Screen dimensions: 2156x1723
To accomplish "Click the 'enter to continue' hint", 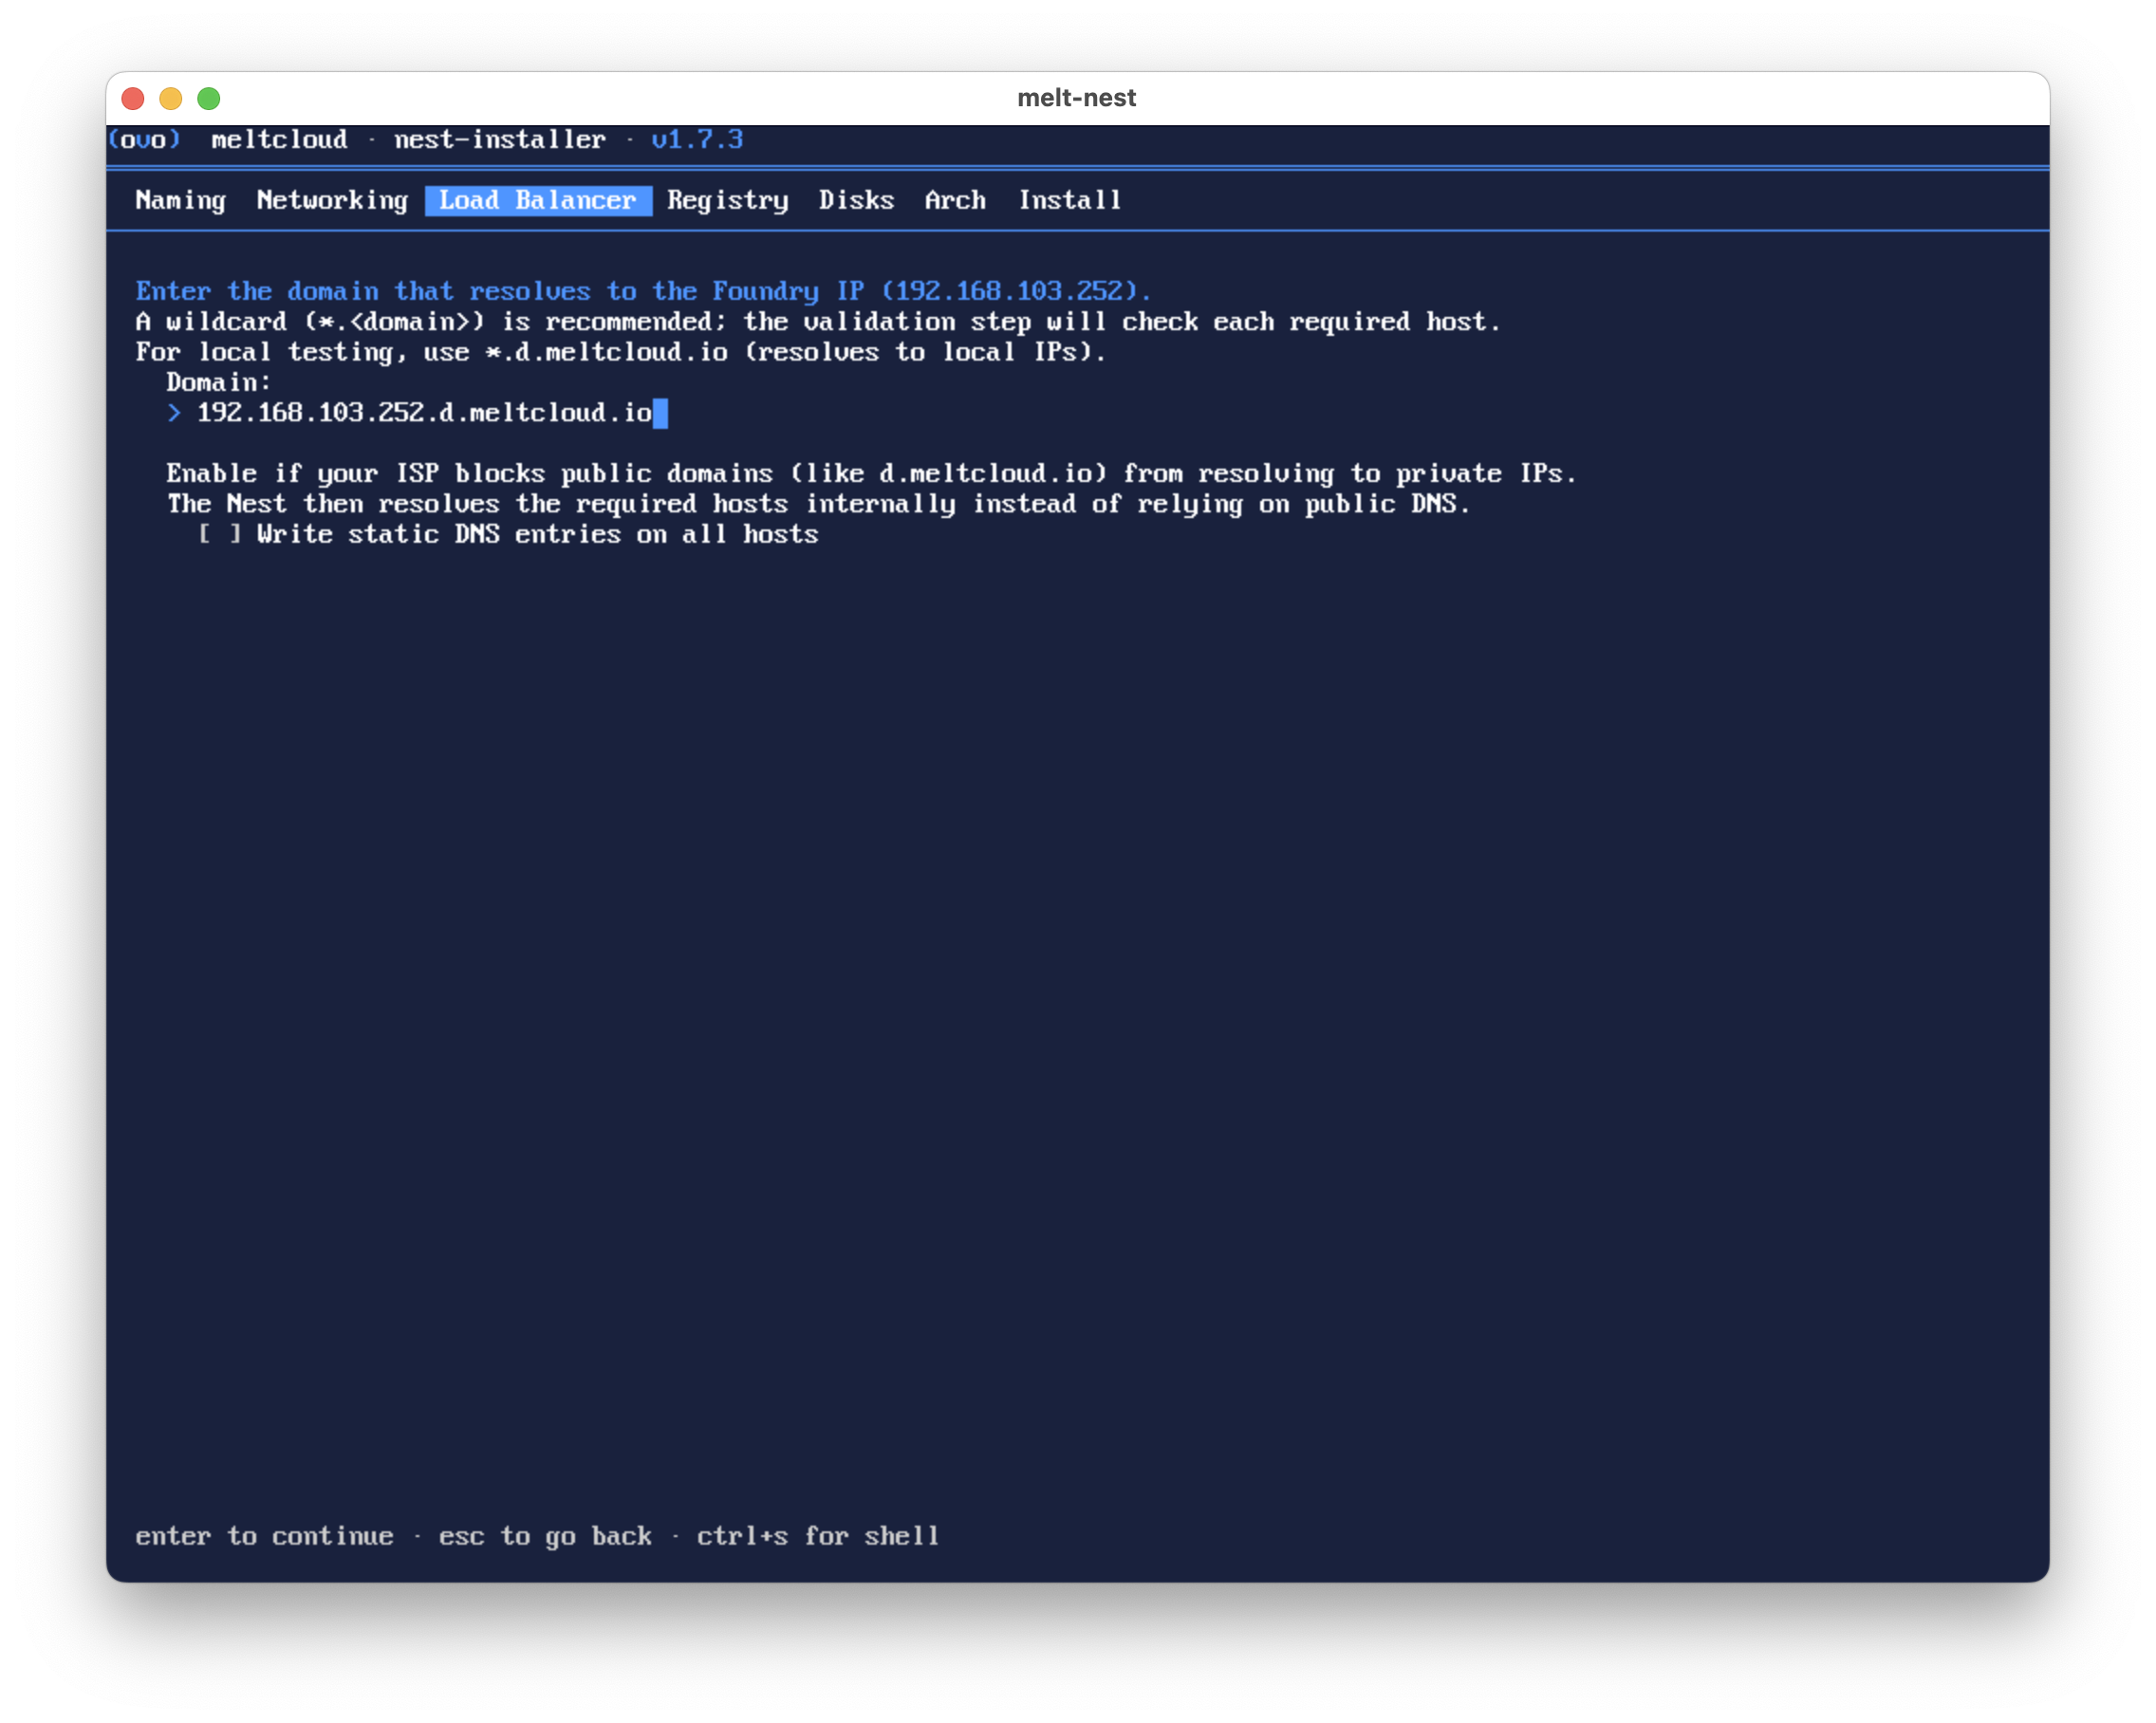I will coord(264,1536).
